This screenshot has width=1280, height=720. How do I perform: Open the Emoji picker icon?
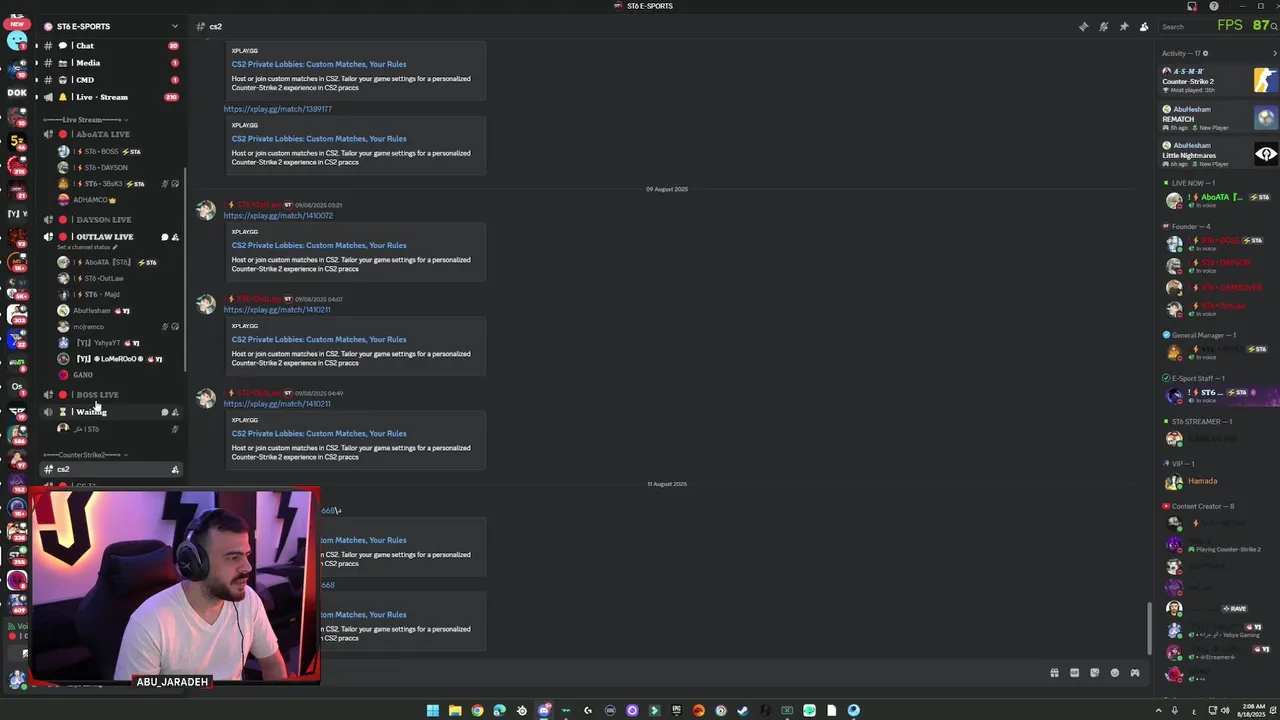pos(1115,673)
